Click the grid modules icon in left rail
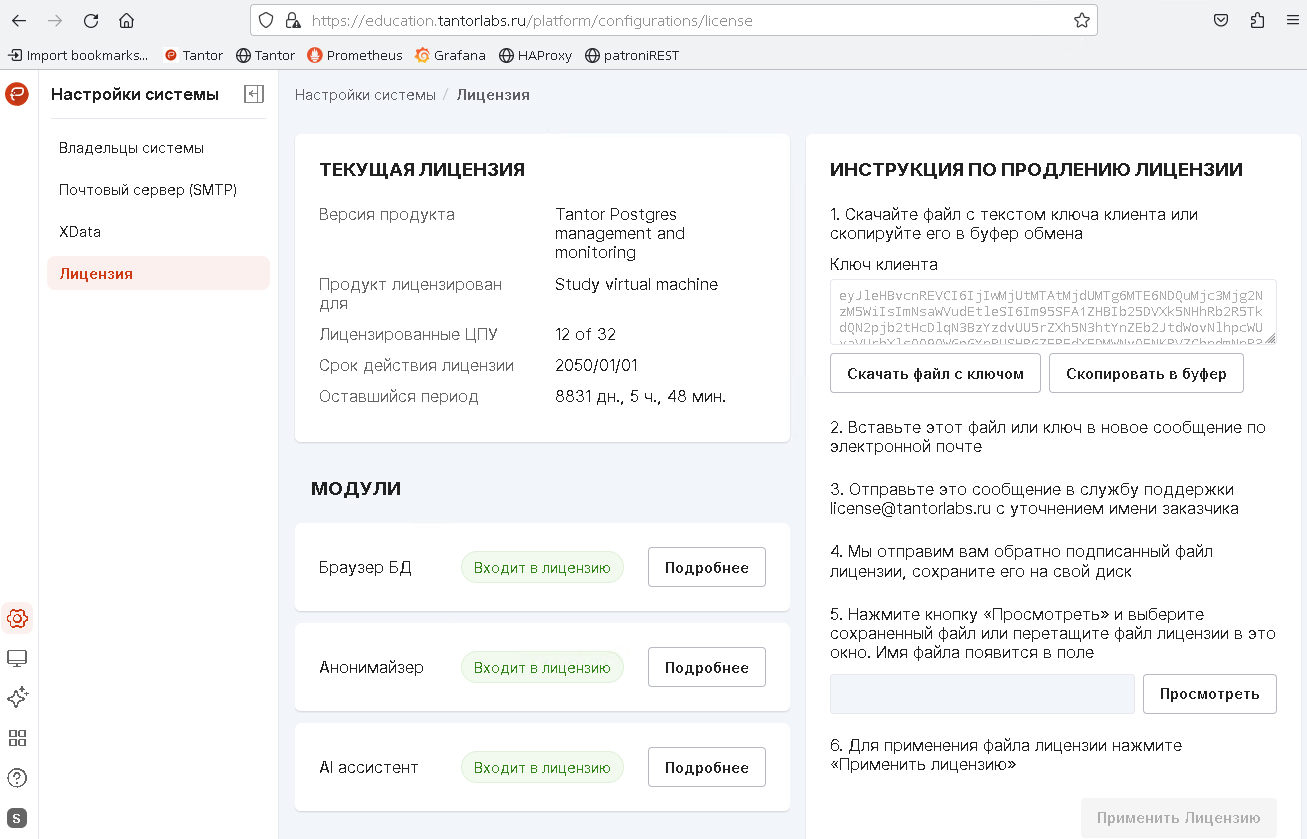Screen dimensions: 1307x839 (17, 738)
